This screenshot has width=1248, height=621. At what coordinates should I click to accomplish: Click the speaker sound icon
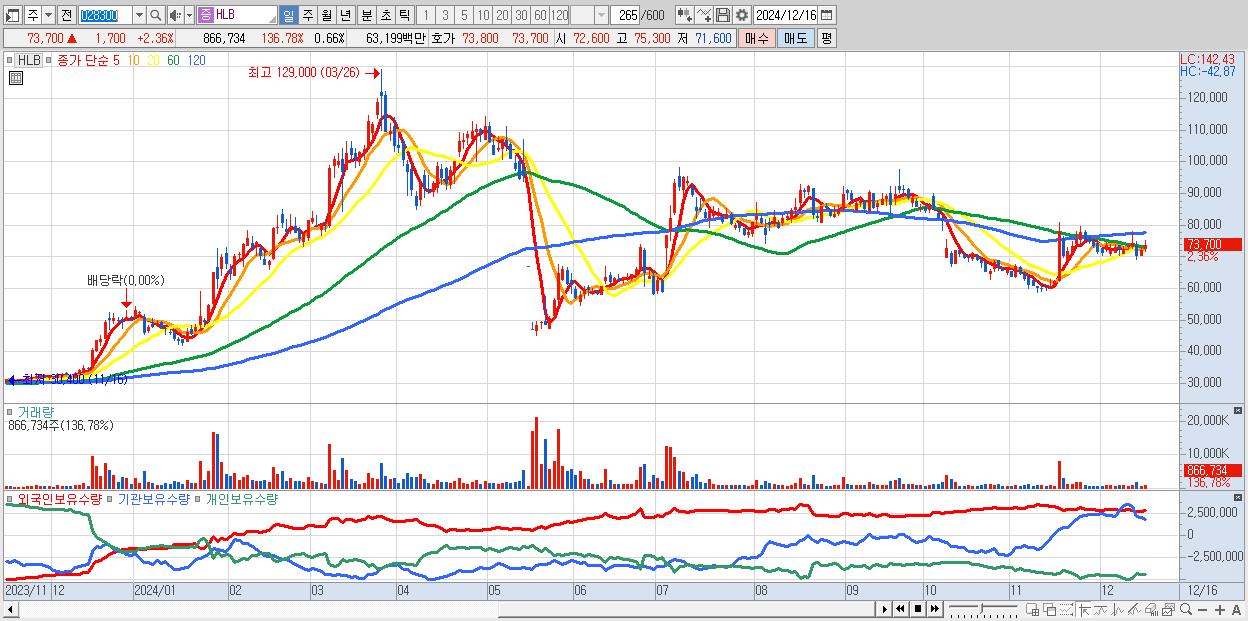[175, 15]
